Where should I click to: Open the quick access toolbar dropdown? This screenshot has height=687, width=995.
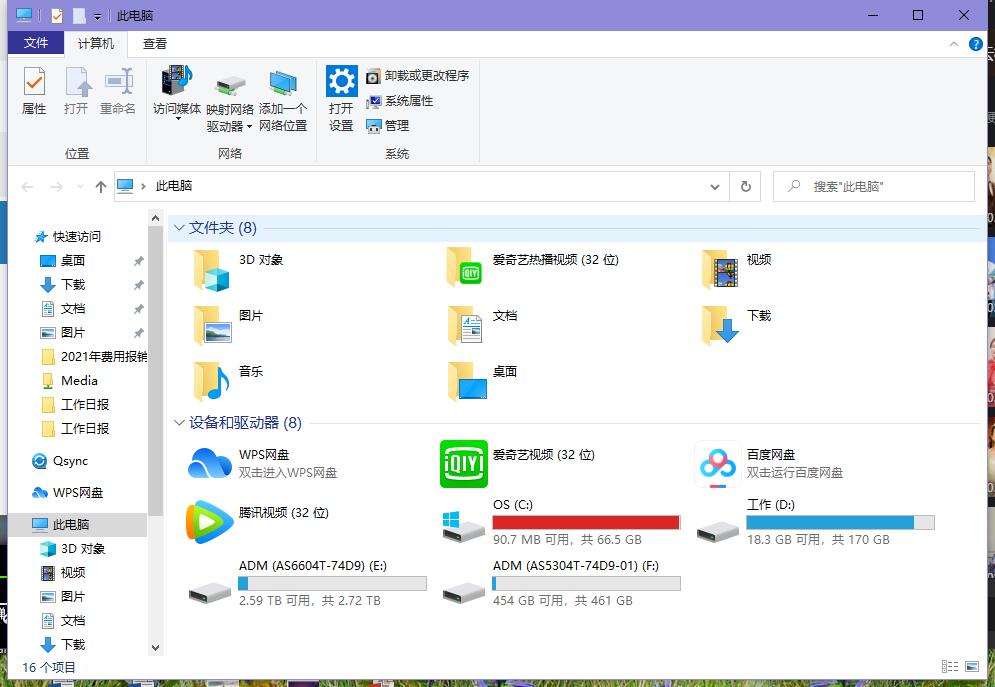coord(97,16)
